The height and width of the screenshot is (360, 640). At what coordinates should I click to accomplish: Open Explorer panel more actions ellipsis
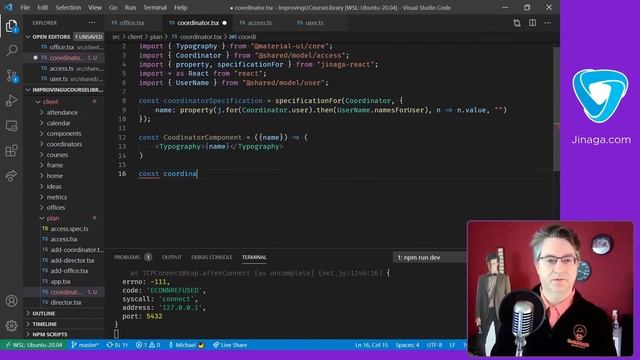pyautogui.click(x=92, y=23)
